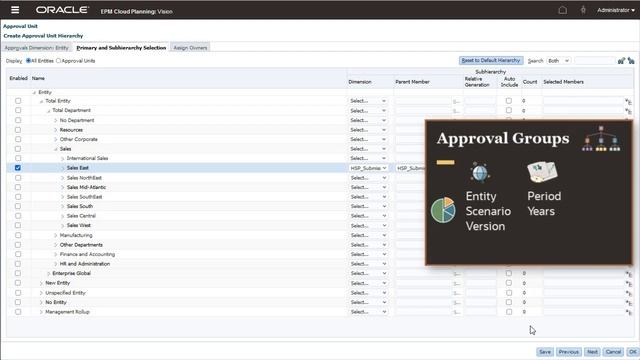Uncheck the Sales East enabled checkbox
The width and height of the screenshot is (640, 360).
pyautogui.click(x=18, y=168)
